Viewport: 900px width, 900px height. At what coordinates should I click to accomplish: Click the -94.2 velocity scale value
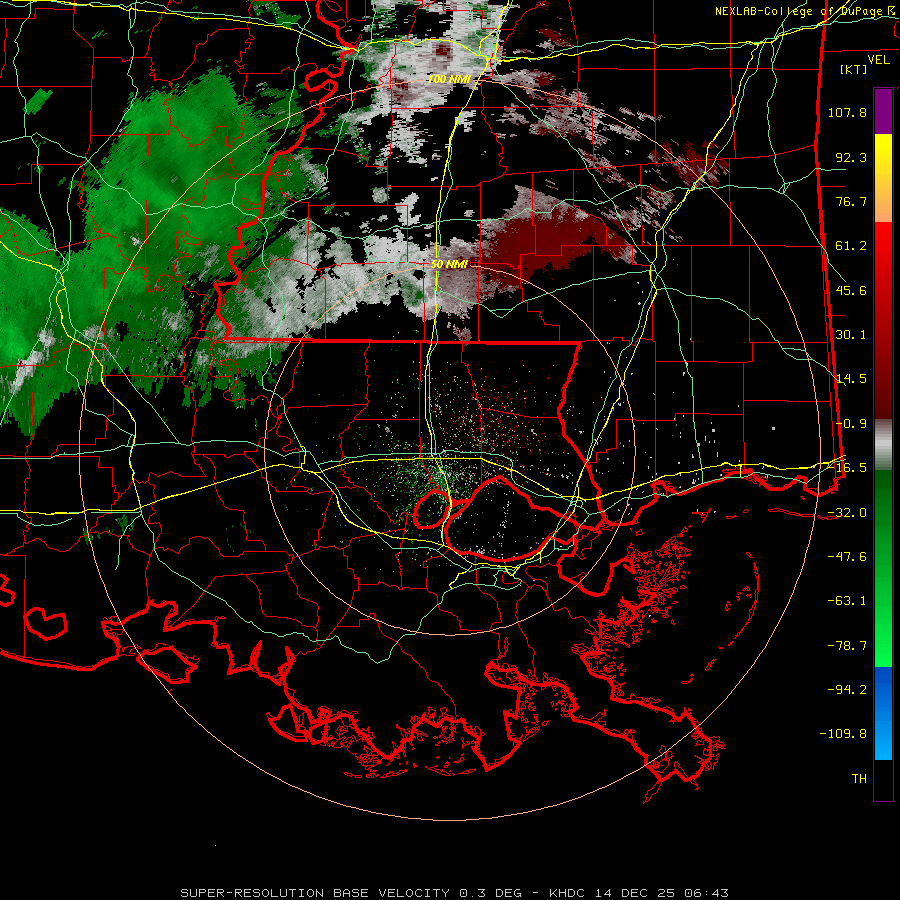point(847,690)
